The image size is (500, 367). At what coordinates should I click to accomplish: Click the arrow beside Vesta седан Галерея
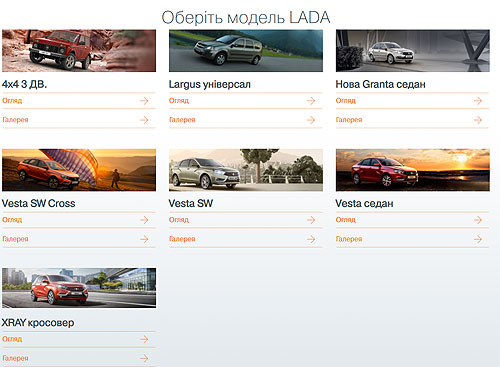pos(478,239)
